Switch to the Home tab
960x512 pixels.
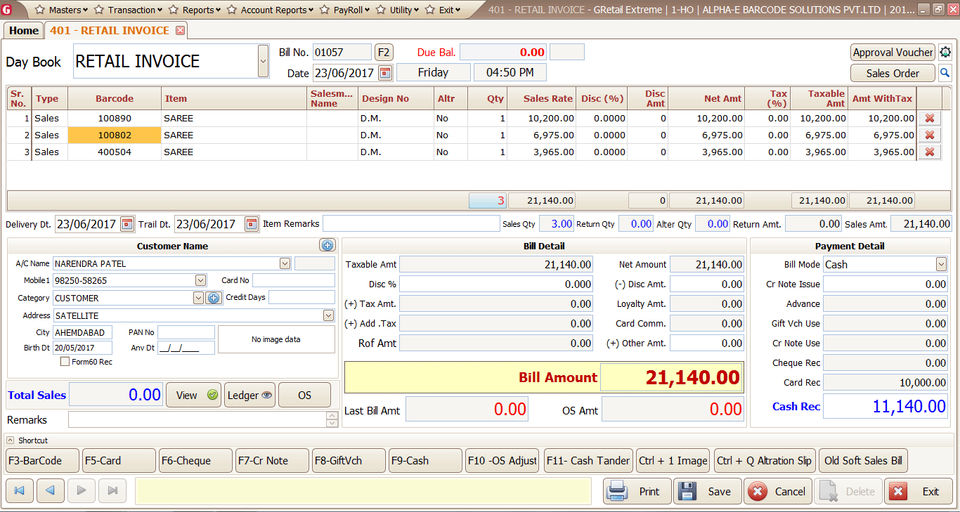pyautogui.click(x=24, y=30)
